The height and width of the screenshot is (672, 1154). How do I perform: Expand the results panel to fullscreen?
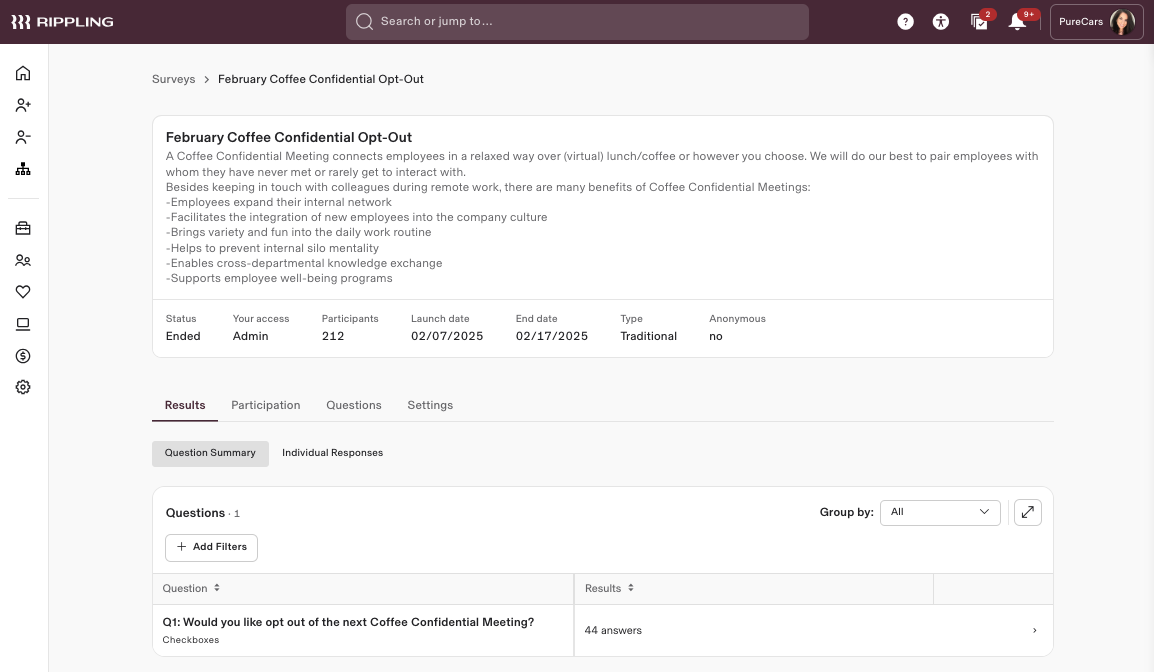pyautogui.click(x=1028, y=512)
